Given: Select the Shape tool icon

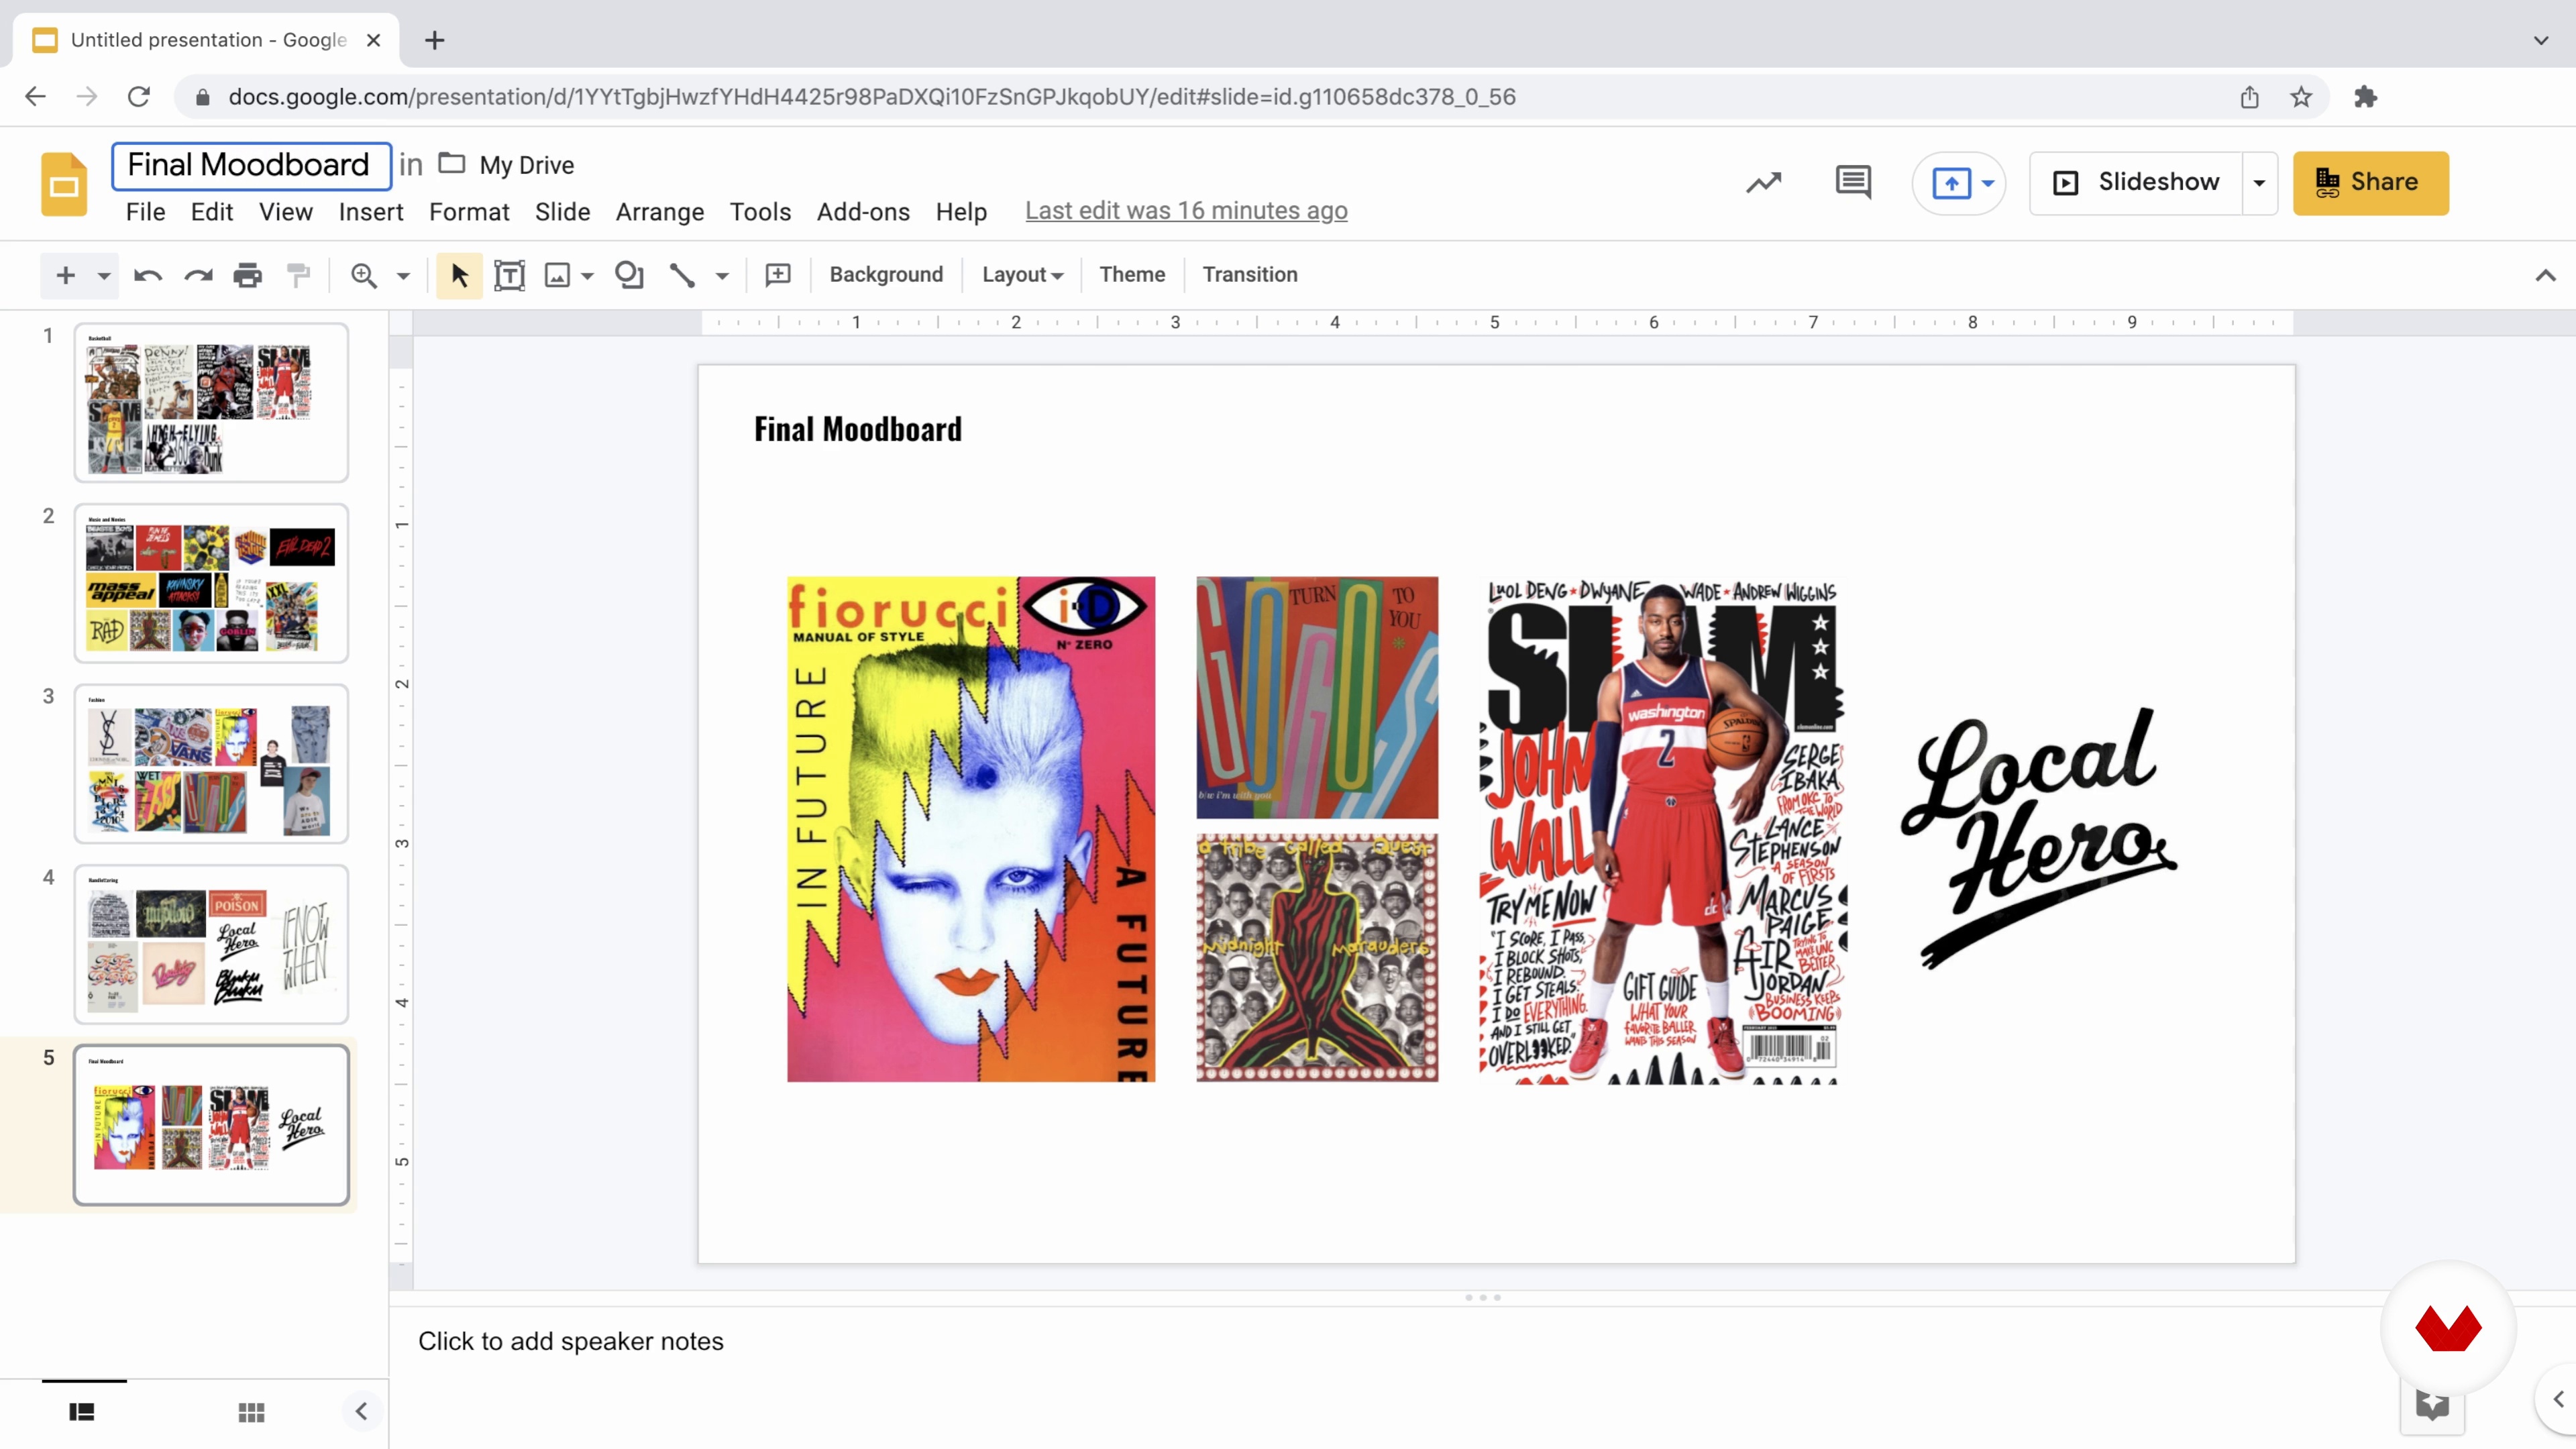Looking at the screenshot, I should pos(629,275).
